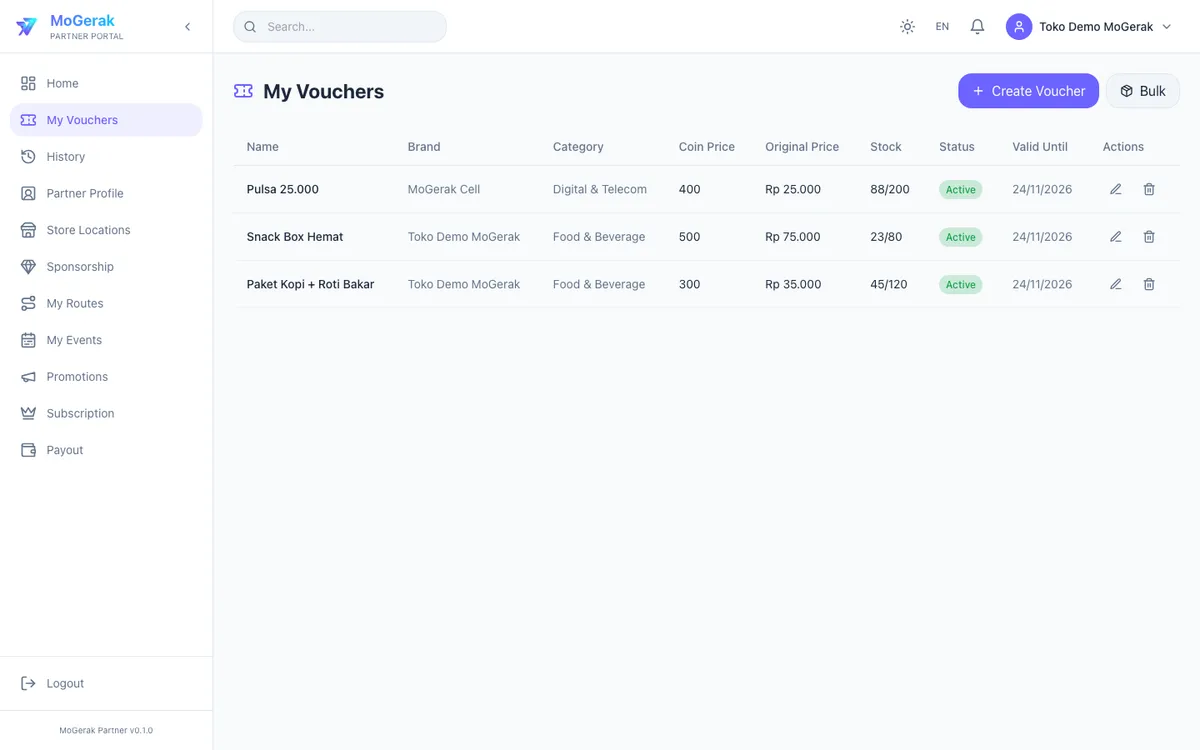Click the Home icon in sidebar
This screenshot has width=1200, height=750.
[x=28, y=83]
